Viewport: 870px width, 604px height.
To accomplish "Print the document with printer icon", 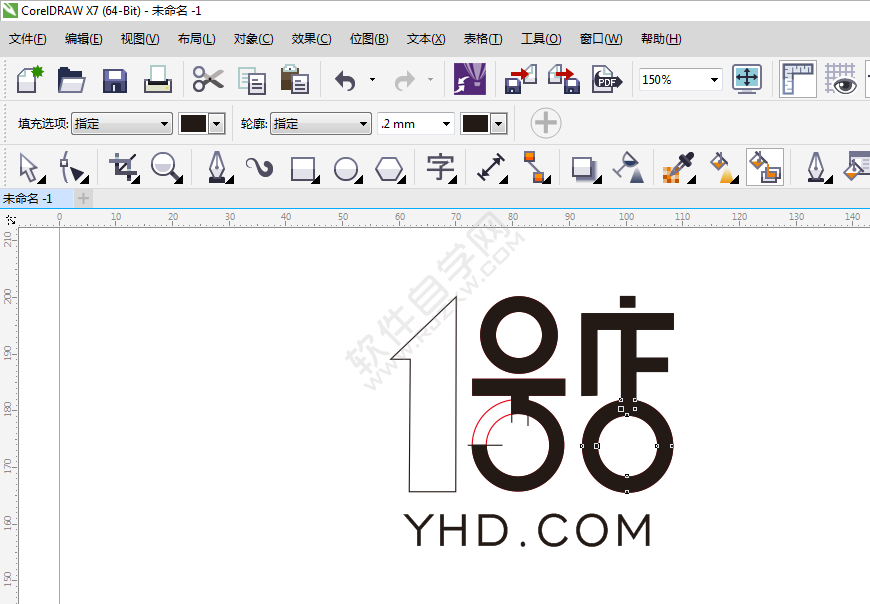I will (158, 79).
